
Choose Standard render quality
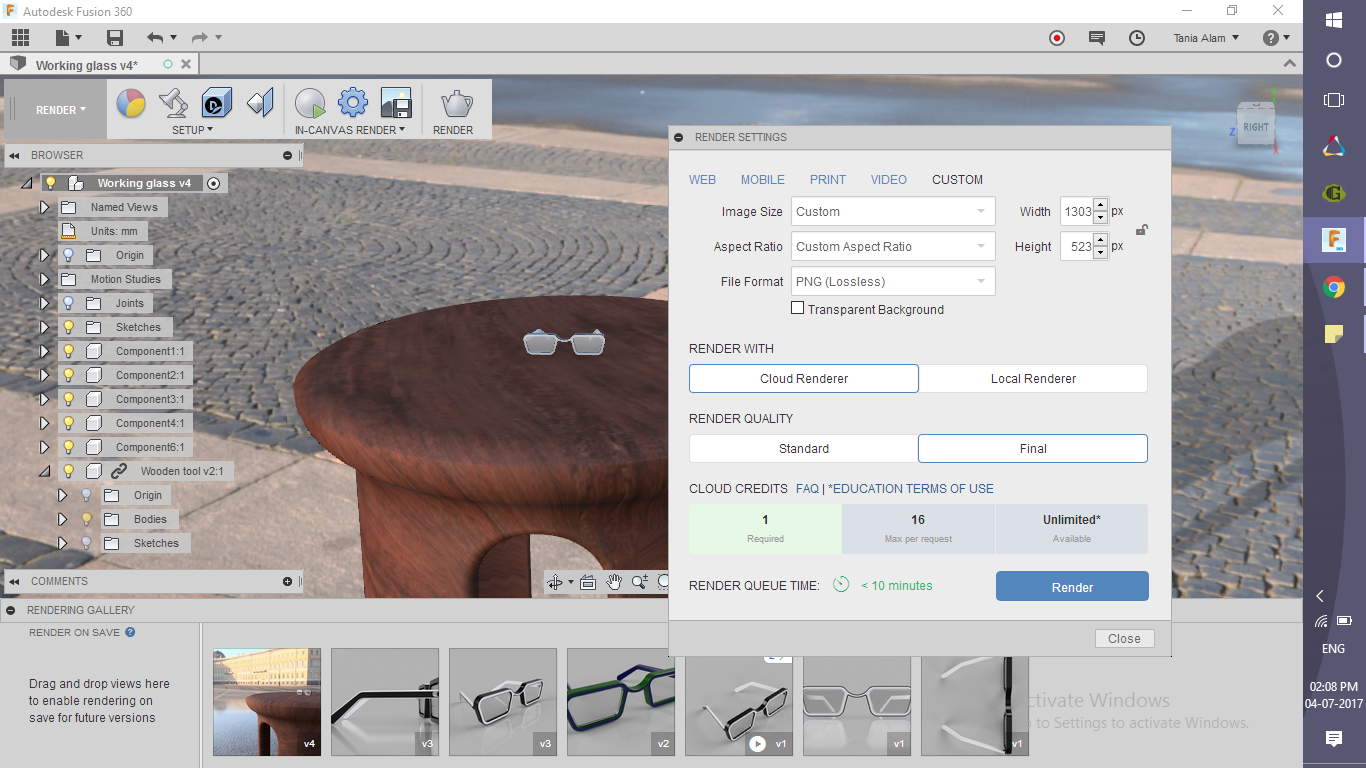(804, 449)
